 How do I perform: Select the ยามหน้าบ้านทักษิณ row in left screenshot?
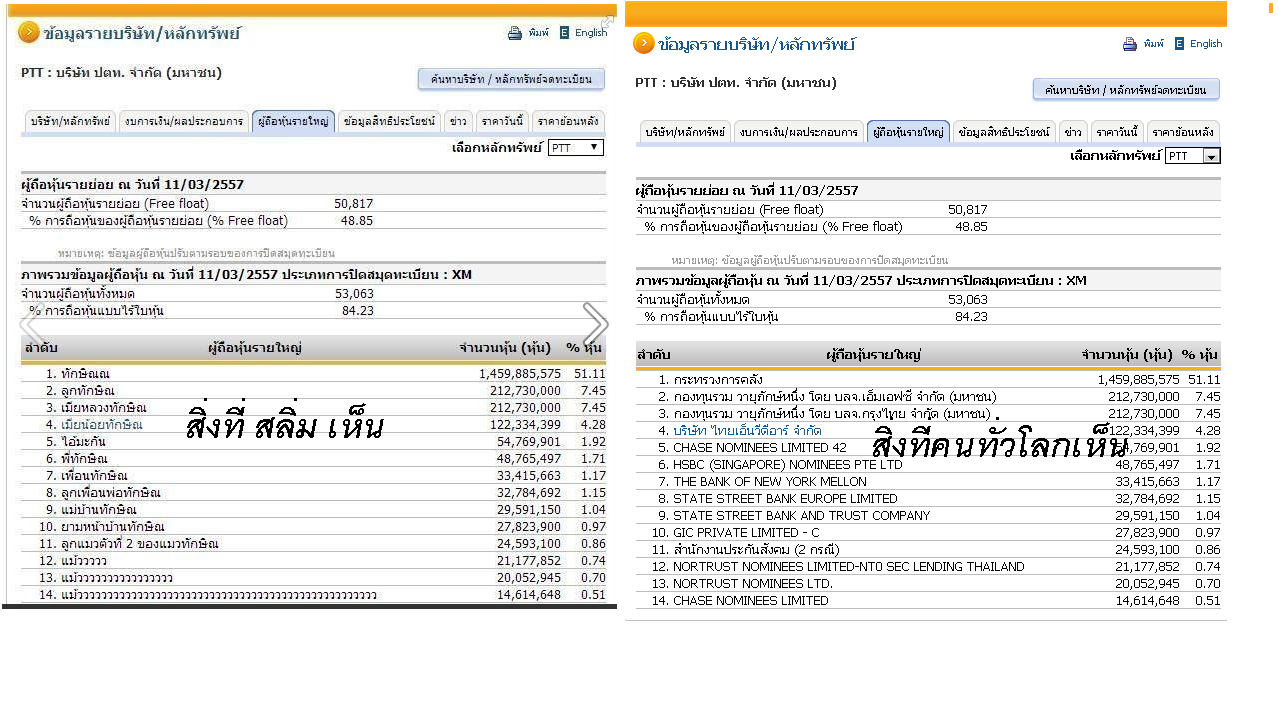(x=313, y=526)
